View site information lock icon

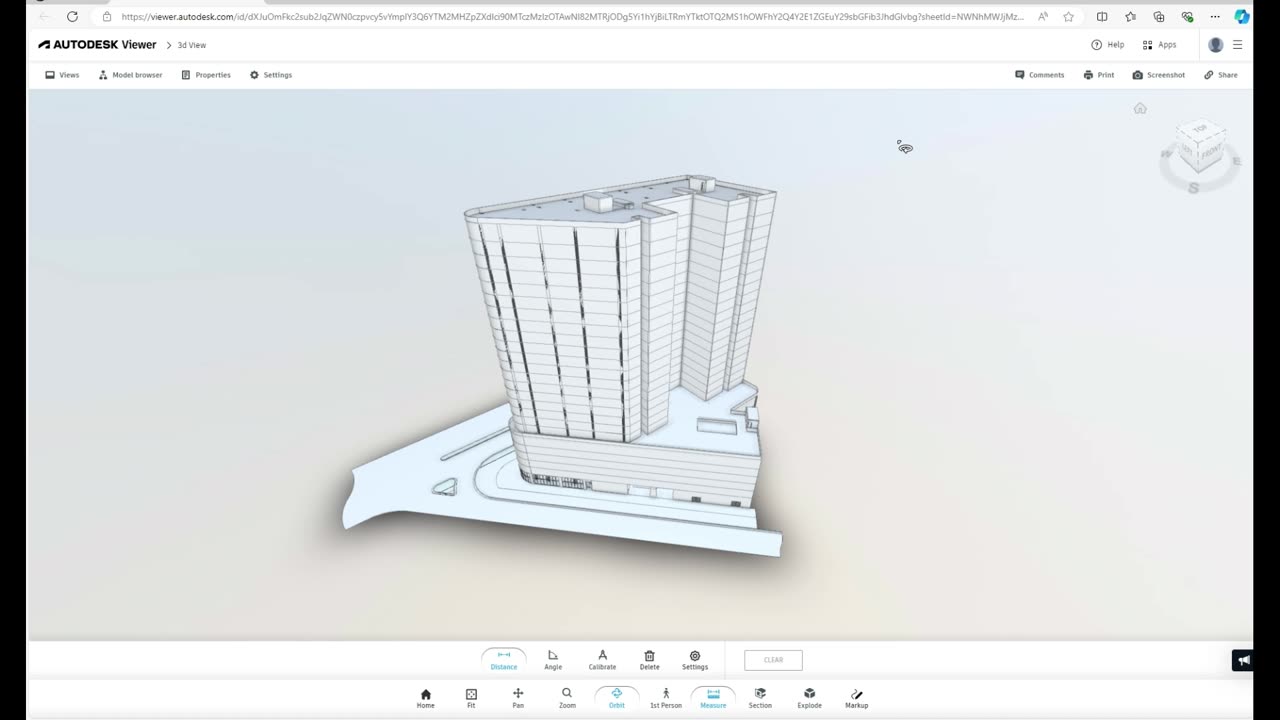tap(107, 16)
